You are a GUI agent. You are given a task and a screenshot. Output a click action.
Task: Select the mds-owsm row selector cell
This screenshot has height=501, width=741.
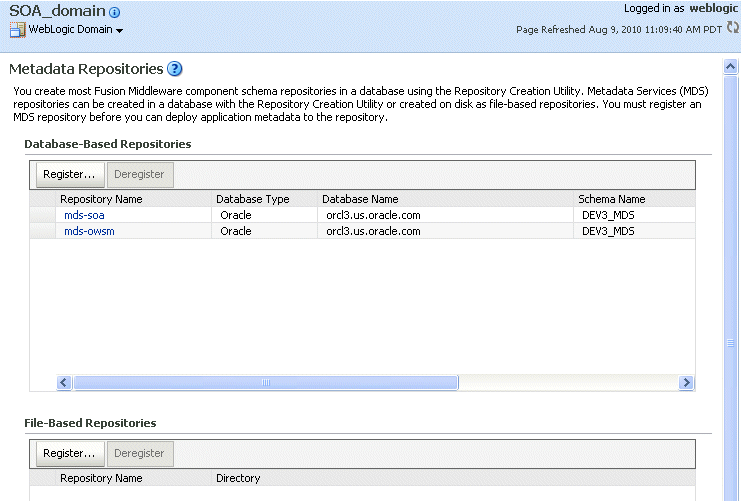coord(43,231)
